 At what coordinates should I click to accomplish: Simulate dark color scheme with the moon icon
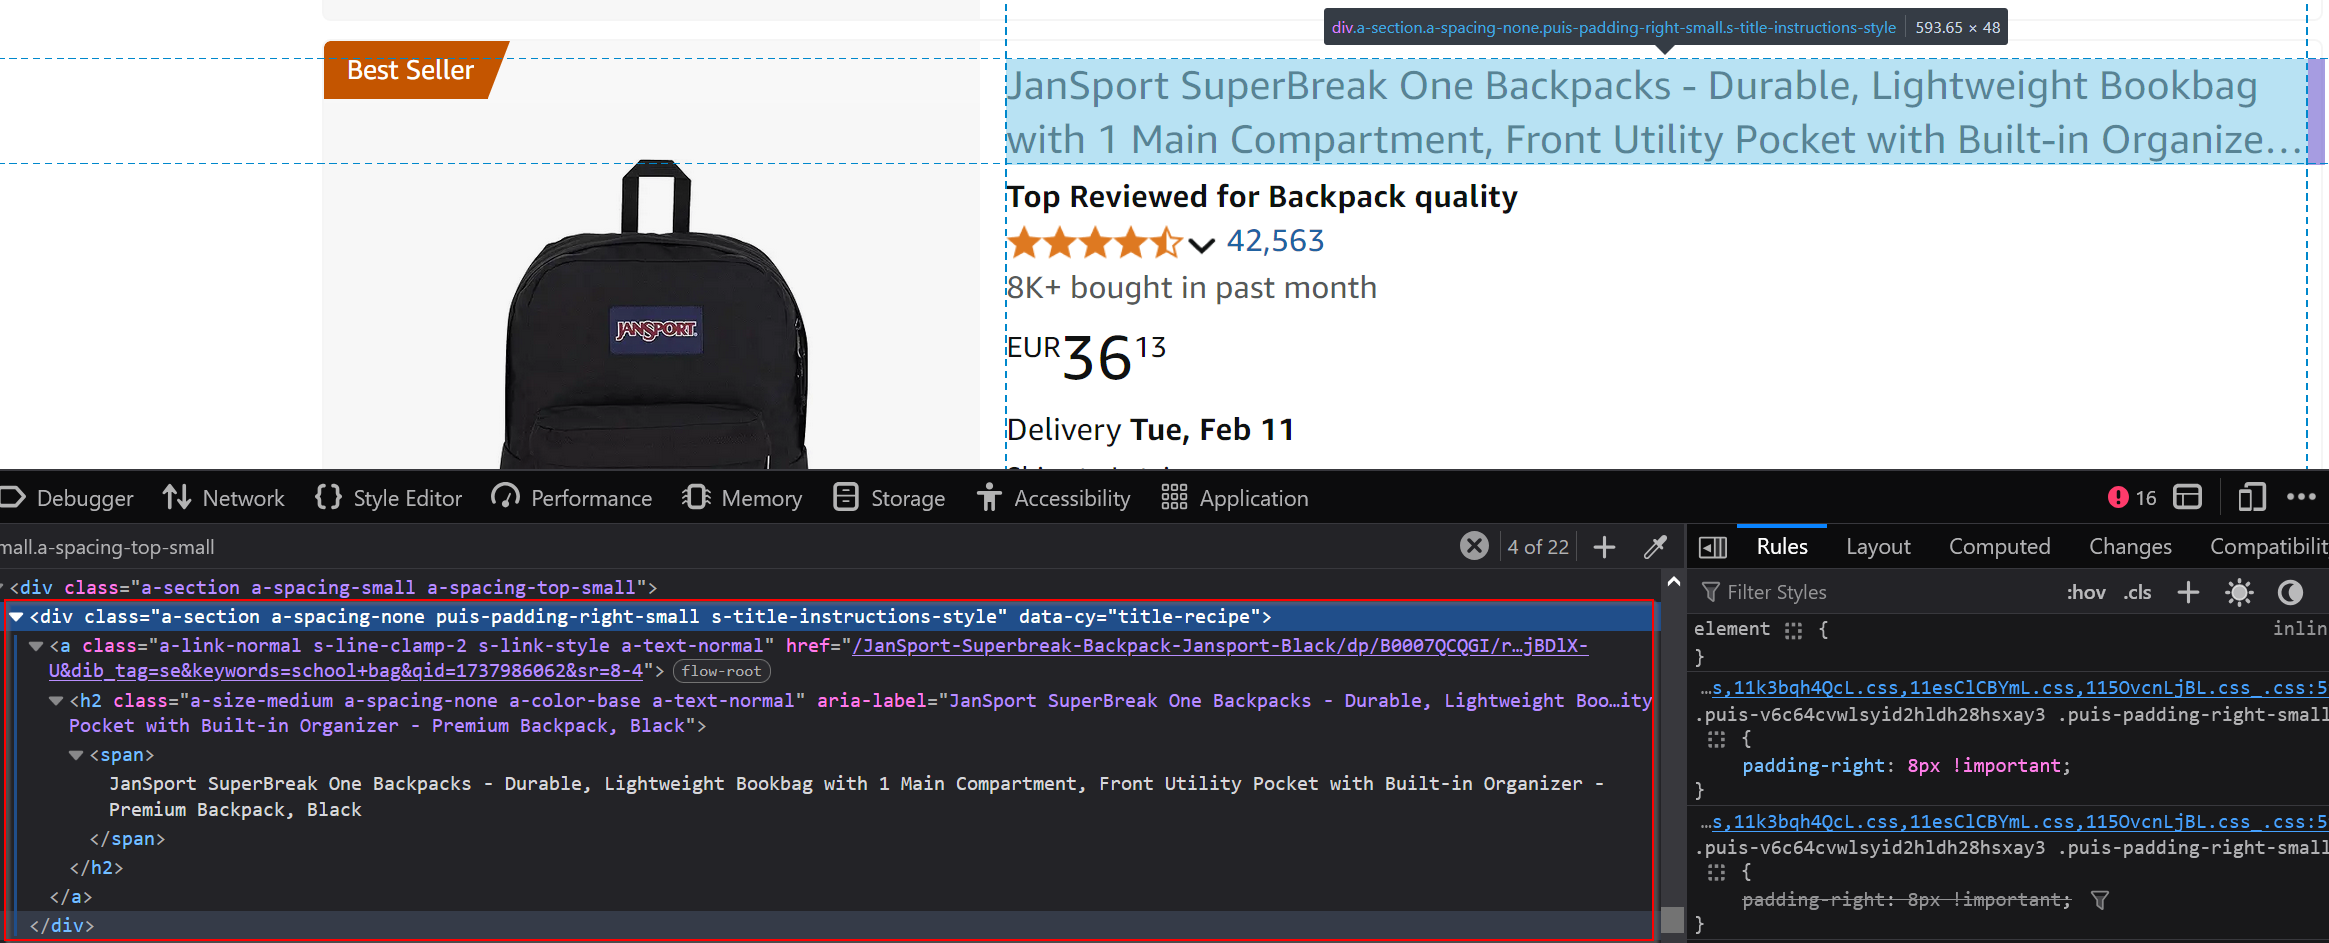point(2291,592)
